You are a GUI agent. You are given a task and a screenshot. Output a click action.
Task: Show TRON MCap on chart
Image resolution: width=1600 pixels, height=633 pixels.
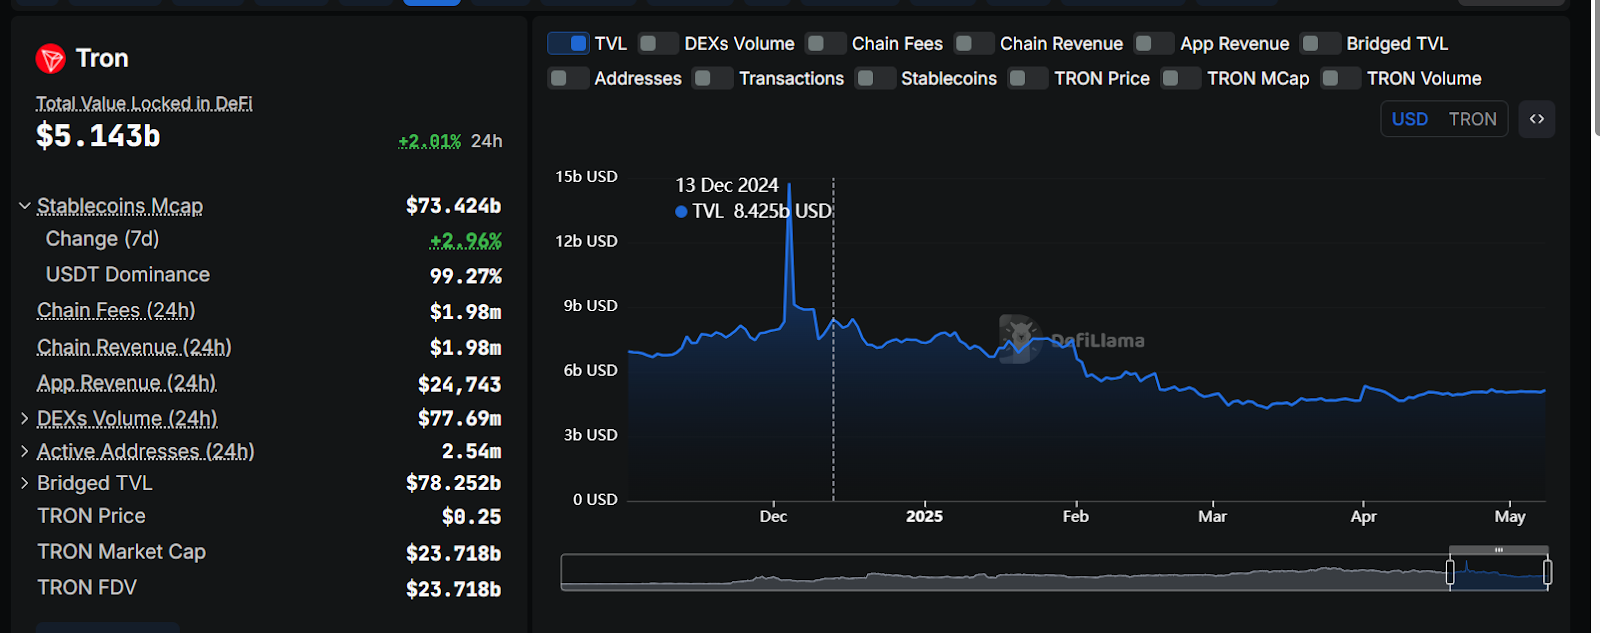click(x=1181, y=78)
